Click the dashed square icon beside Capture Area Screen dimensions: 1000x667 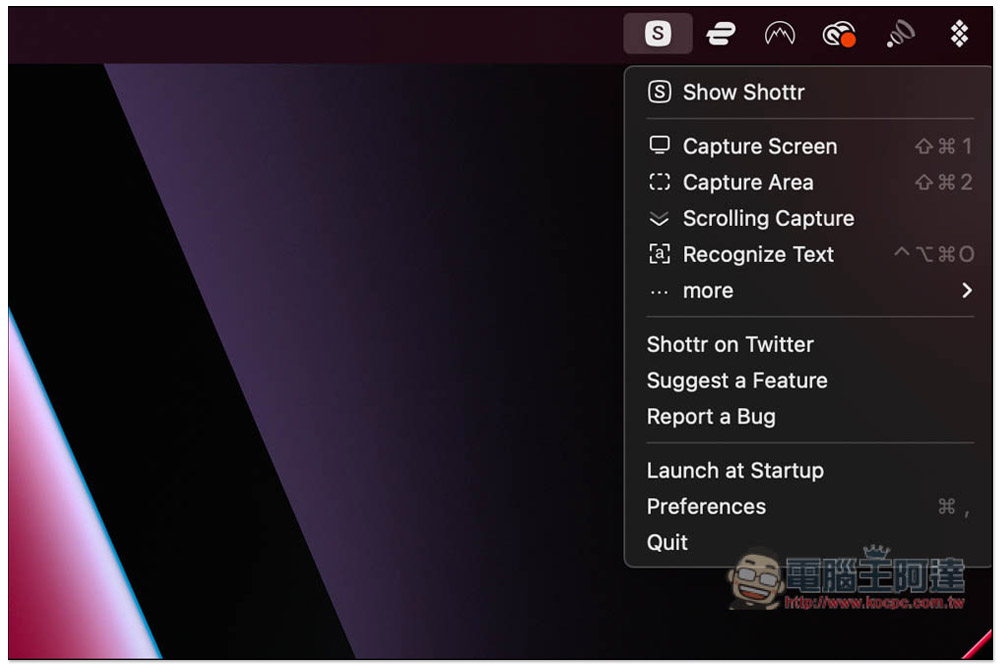click(x=659, y=182)
